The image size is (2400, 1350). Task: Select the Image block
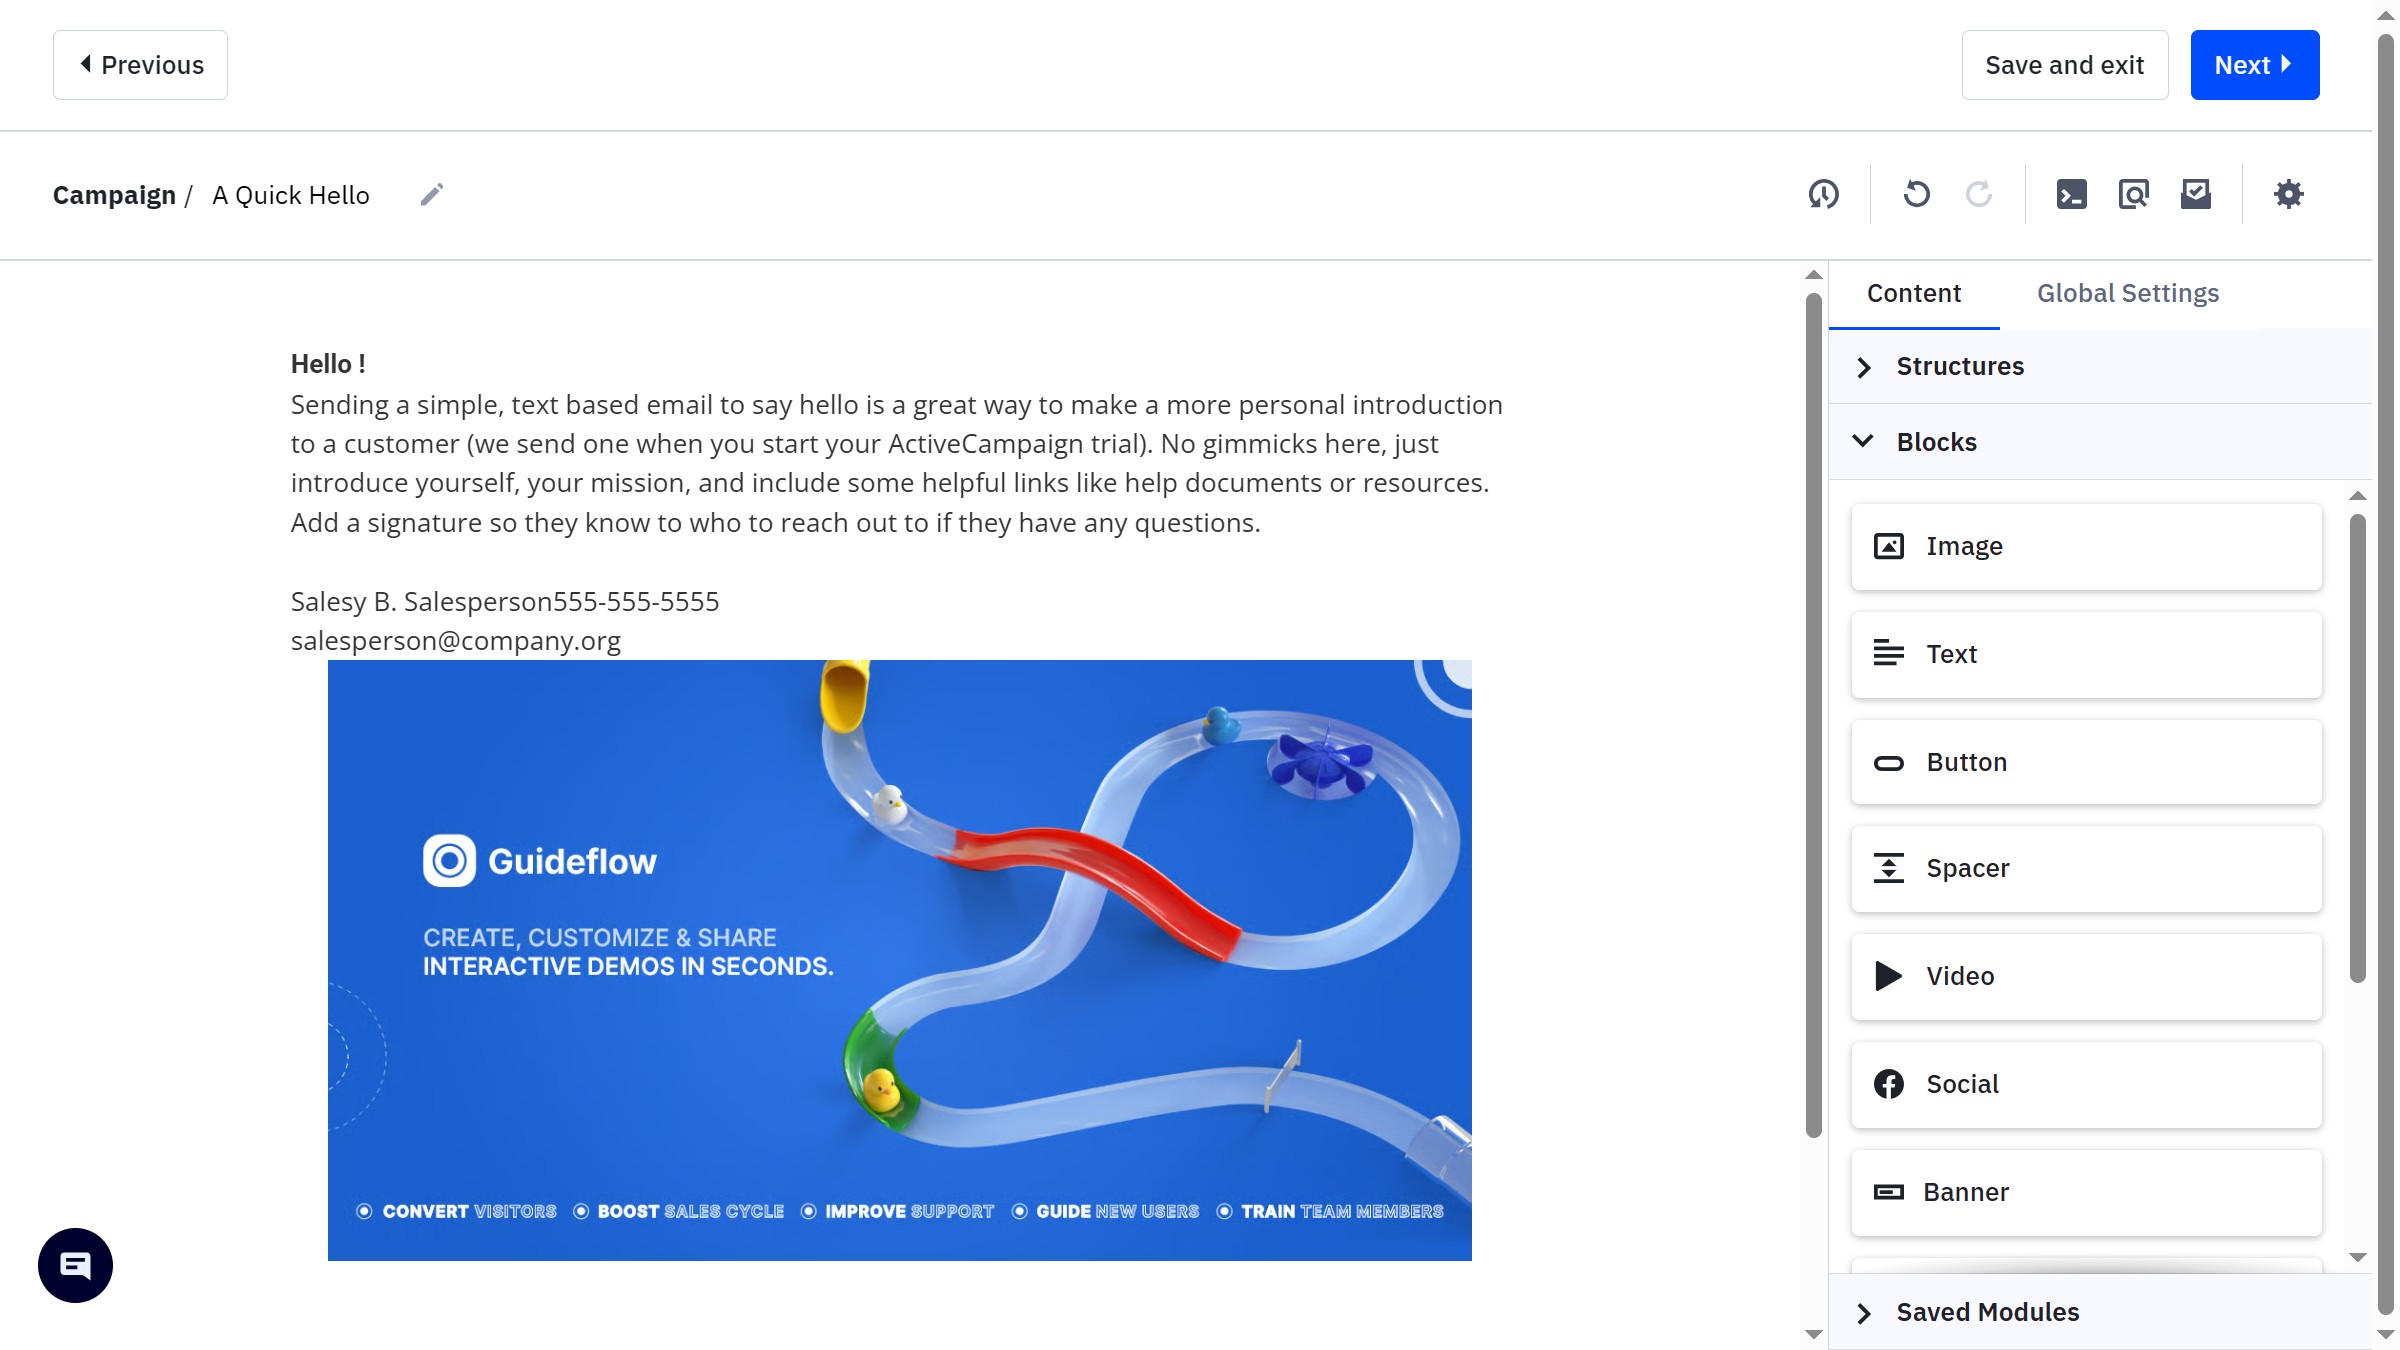(2085, 546)
